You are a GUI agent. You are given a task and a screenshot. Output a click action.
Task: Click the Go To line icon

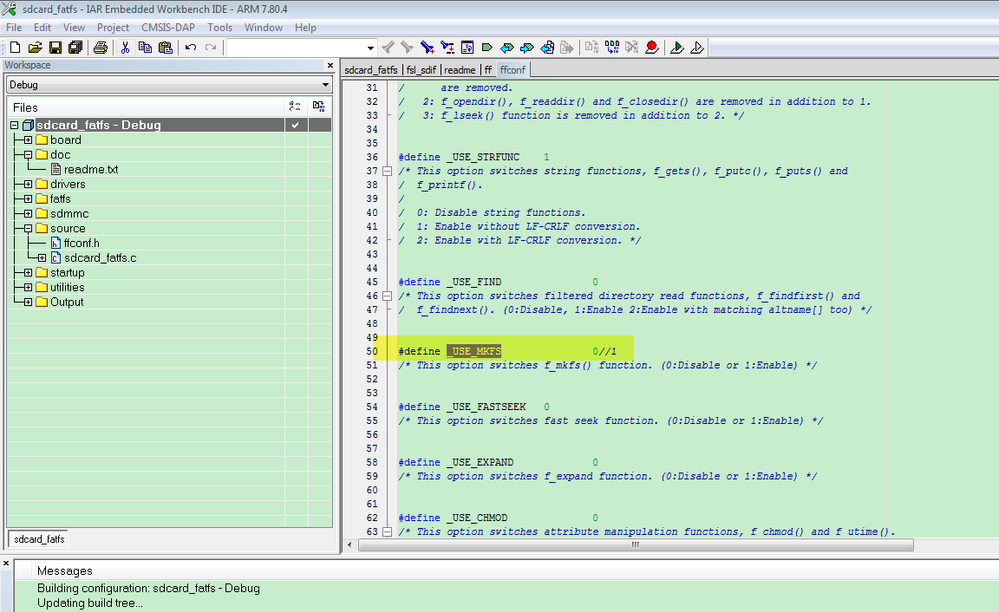click(x=467, y=48)
